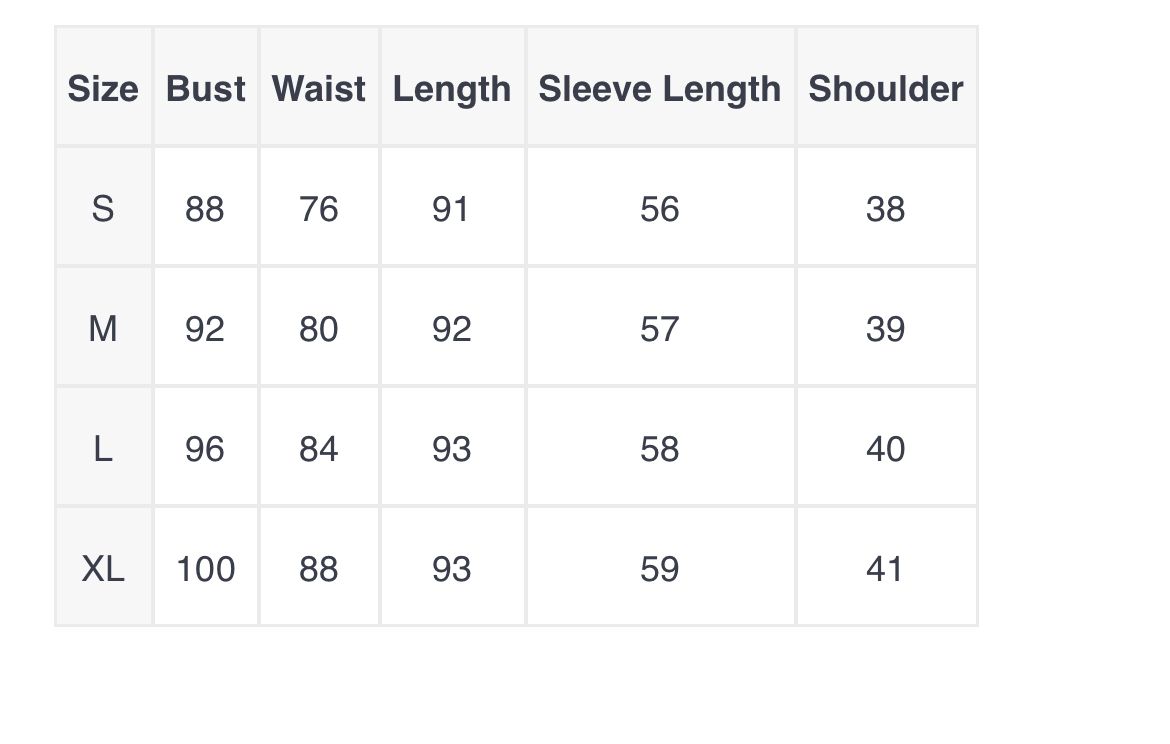Select the shoulder value 41 for XL
This screenshot has height=744, width=1170.
(x=885, y=569)
